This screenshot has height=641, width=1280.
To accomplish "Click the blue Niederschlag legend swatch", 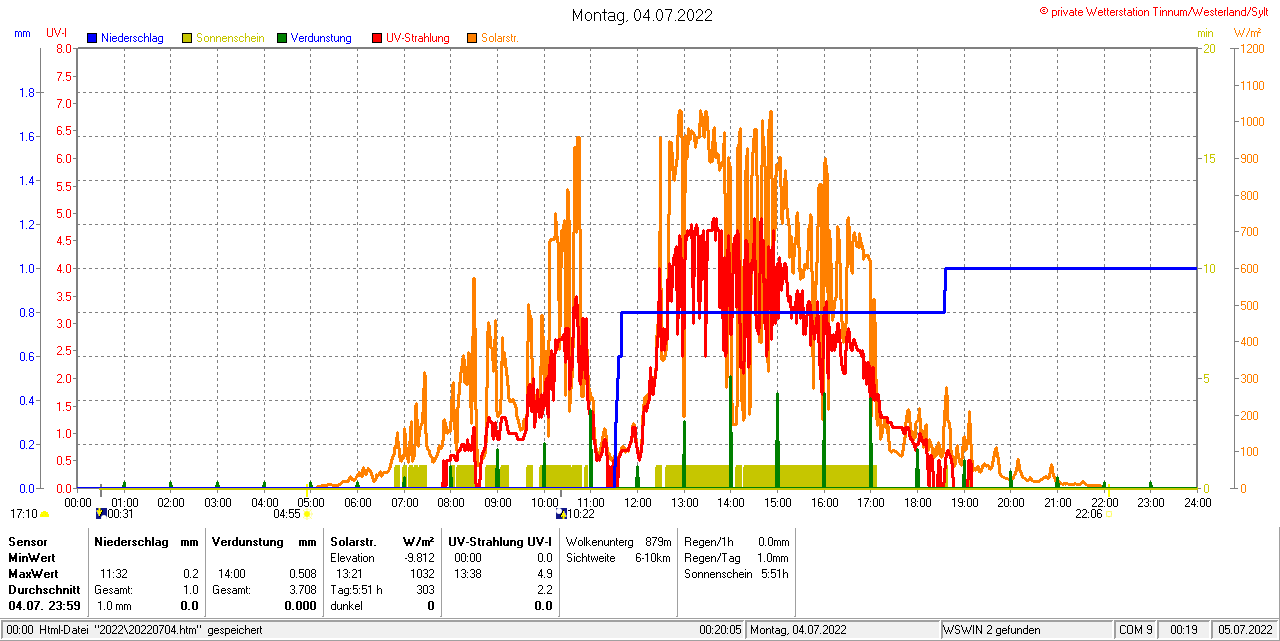I will (x=92, y=38).
